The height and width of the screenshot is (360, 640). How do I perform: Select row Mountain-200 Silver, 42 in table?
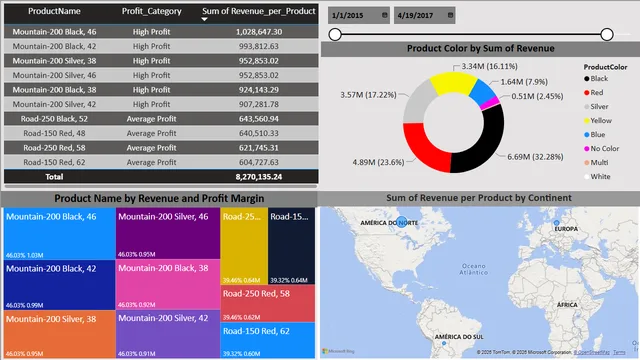[161, 104]
